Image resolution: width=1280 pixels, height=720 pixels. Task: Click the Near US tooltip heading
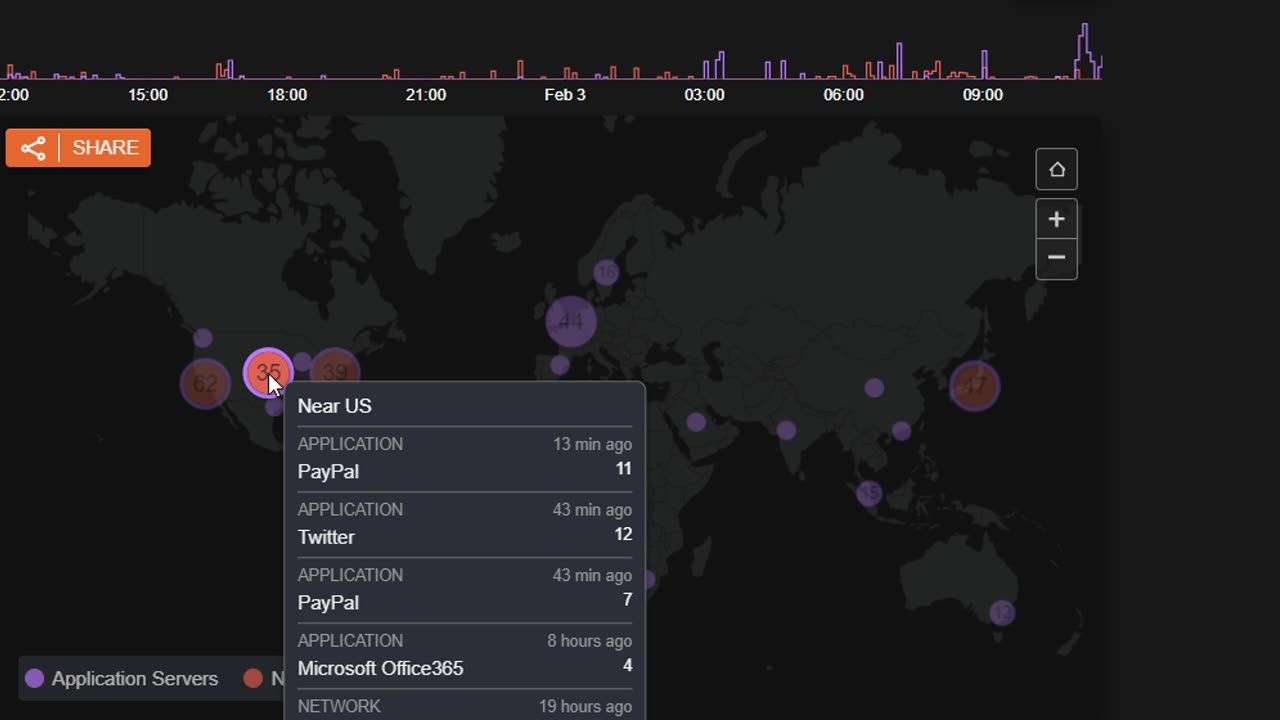[x=334, y=406]
